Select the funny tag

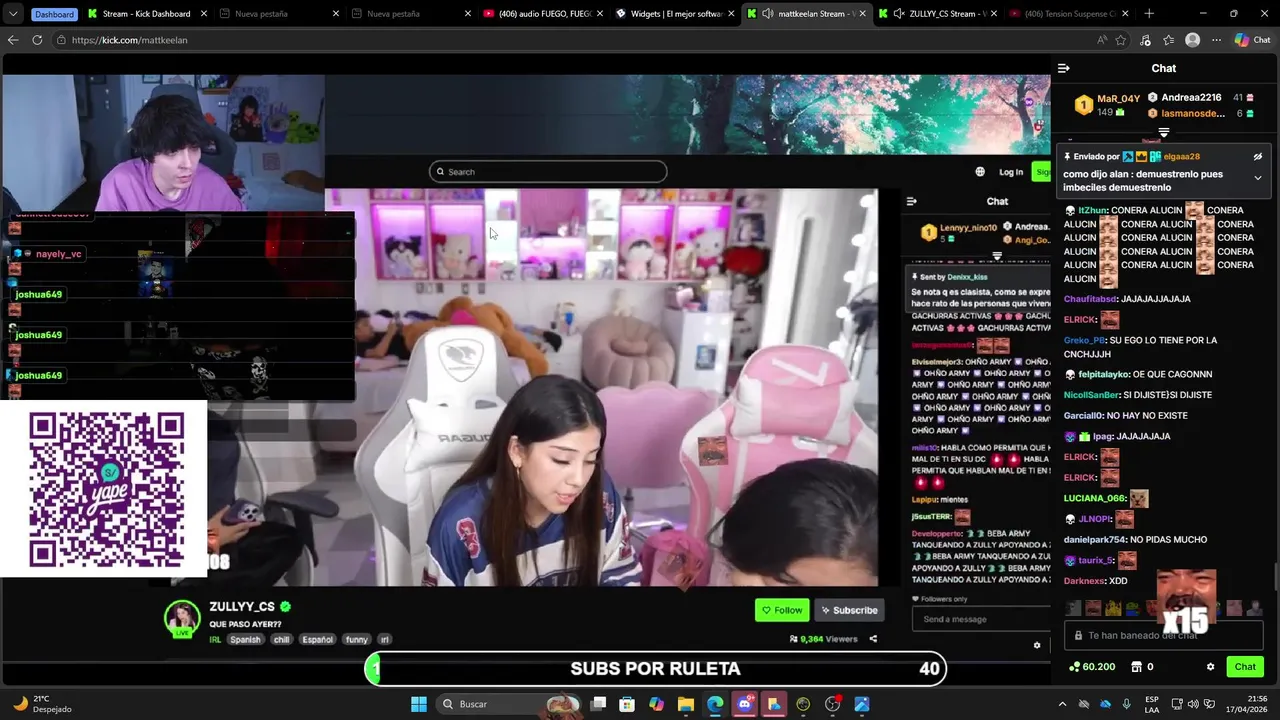click(356, 640)
